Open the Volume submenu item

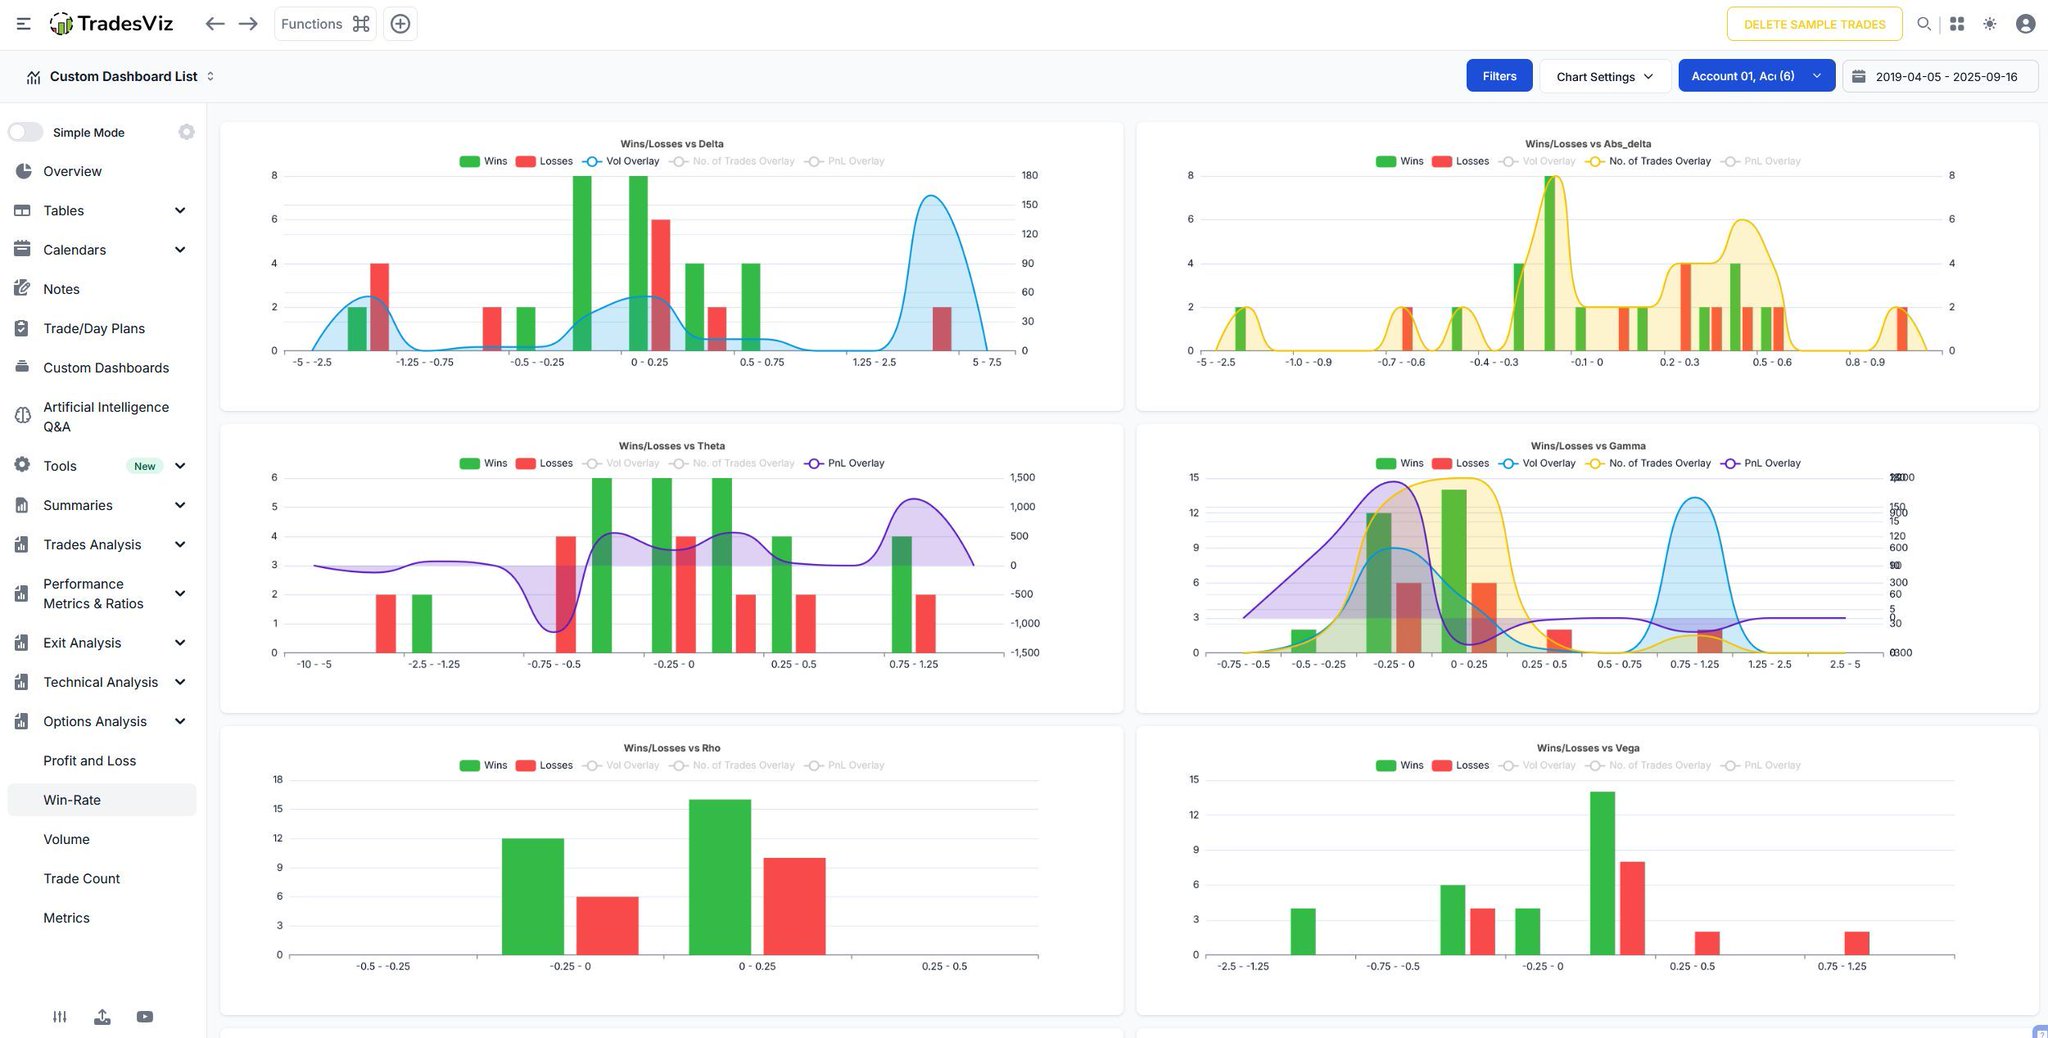(66, 839)
